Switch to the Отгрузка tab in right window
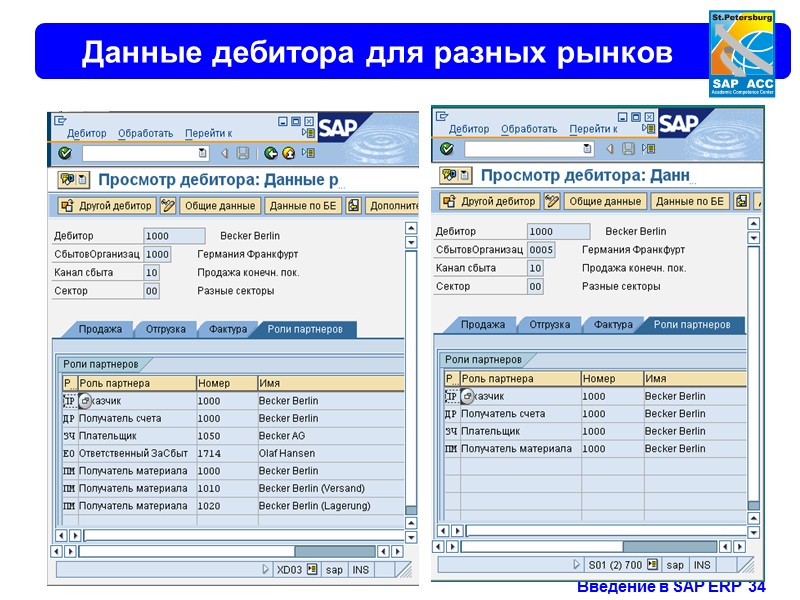 coord(549,324)
